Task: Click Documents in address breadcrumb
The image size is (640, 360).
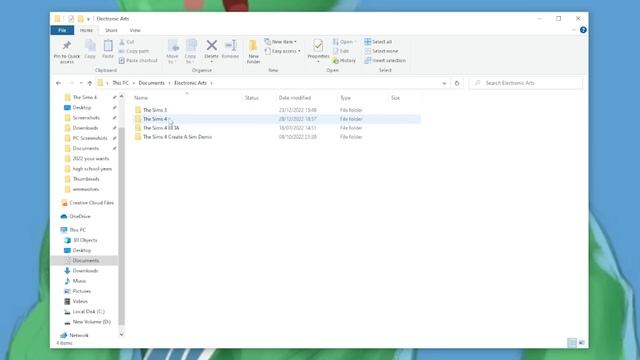Action: coord(151,83)
